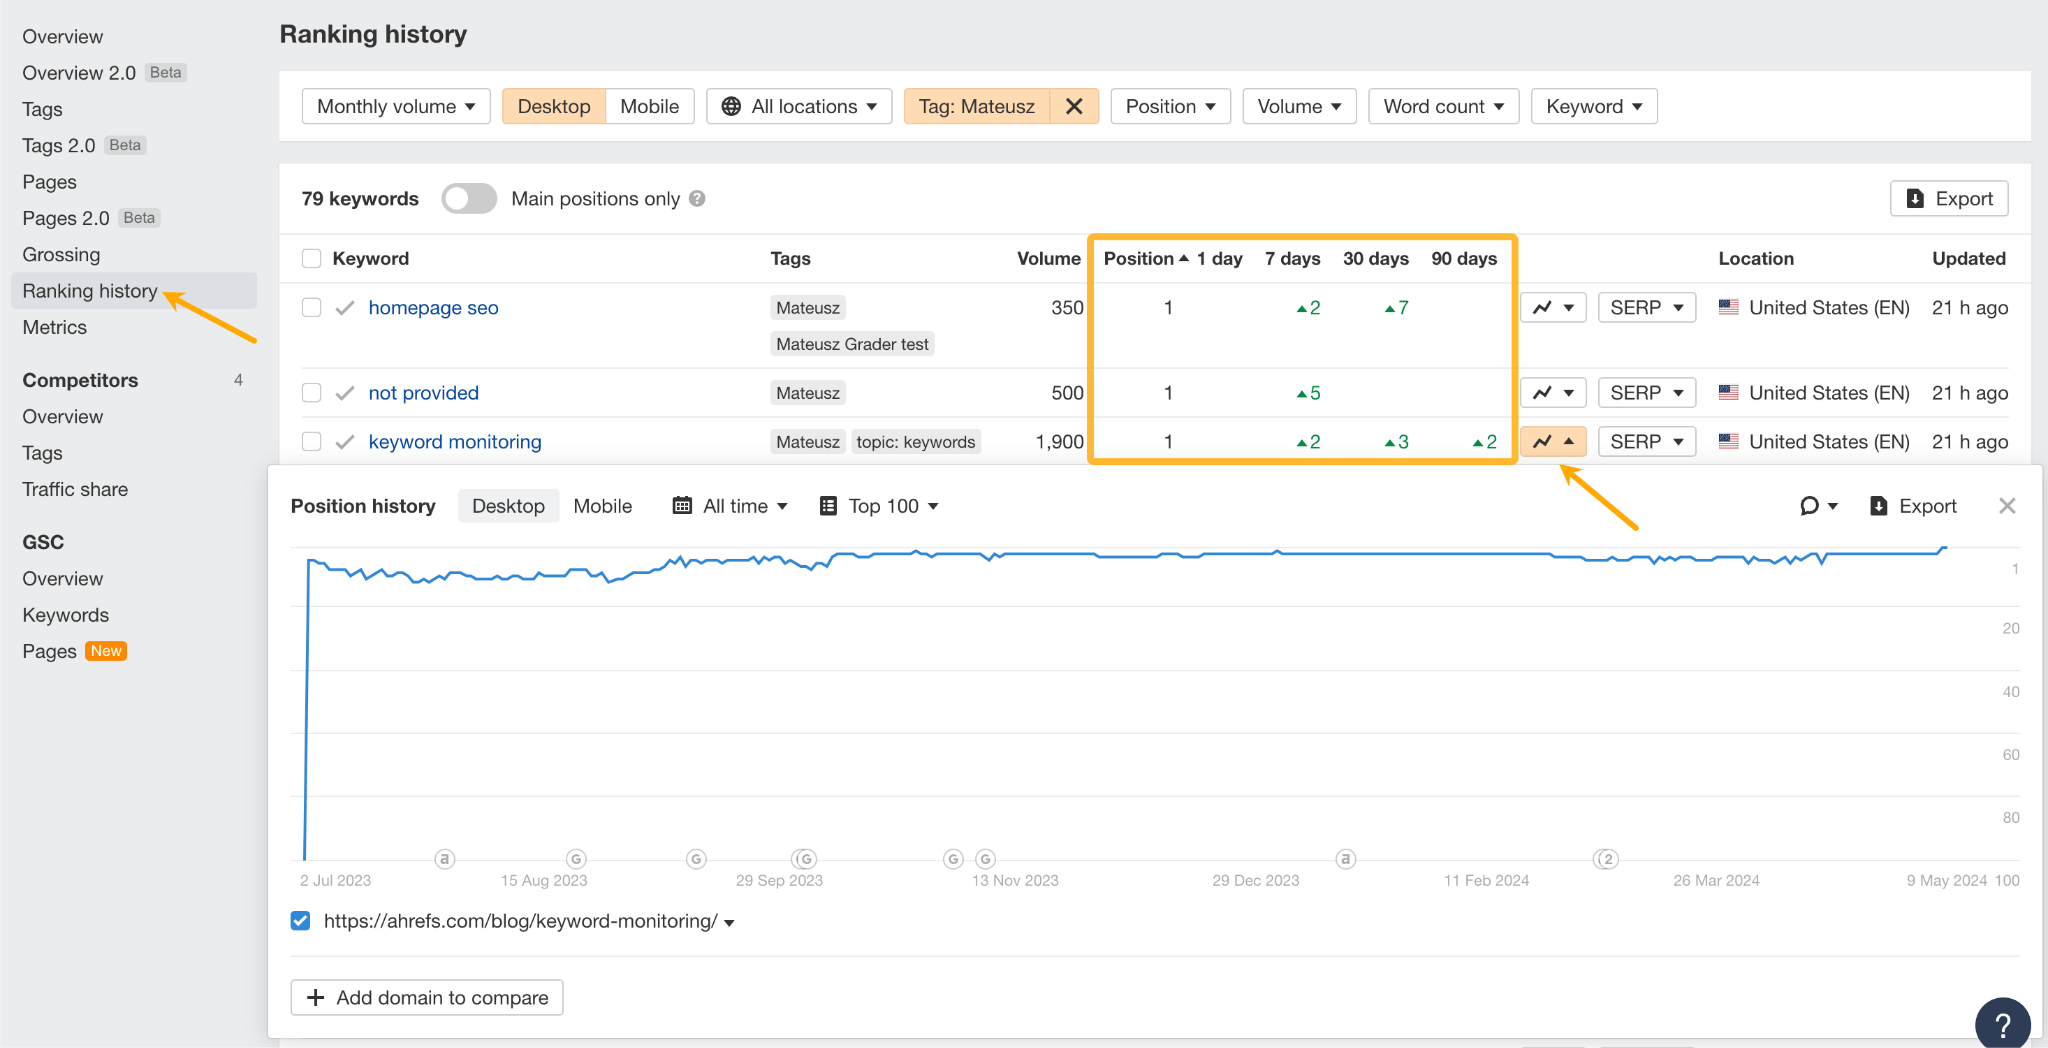Switch to the Mobile tab in Position history
Image resolution: width=2048 pixels, height=1048 pixels.
[x=602, y=505]
